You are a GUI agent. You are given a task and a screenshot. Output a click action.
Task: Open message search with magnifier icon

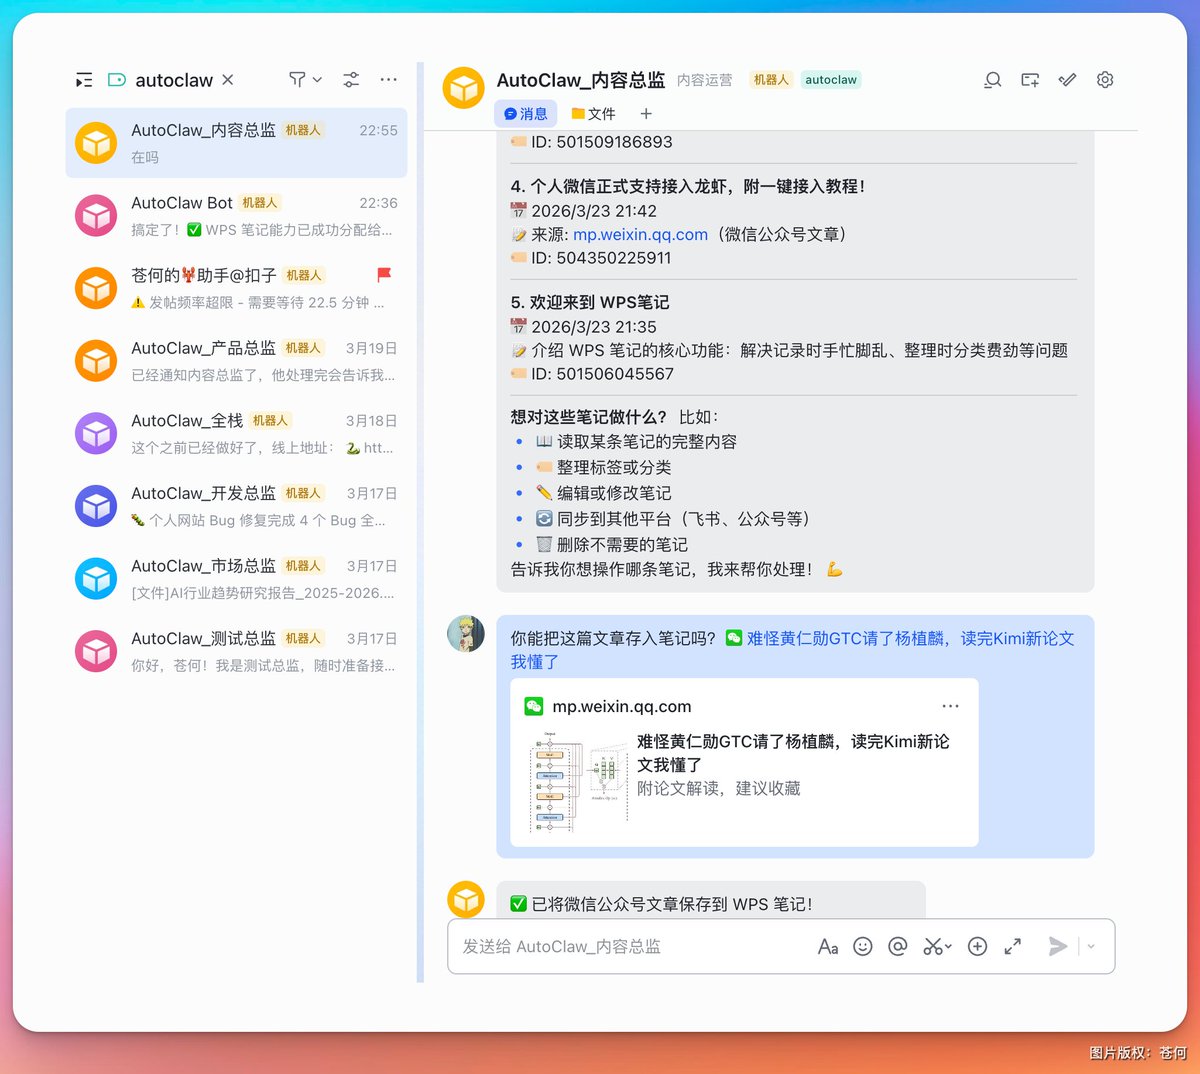click(x=992, y=80)
